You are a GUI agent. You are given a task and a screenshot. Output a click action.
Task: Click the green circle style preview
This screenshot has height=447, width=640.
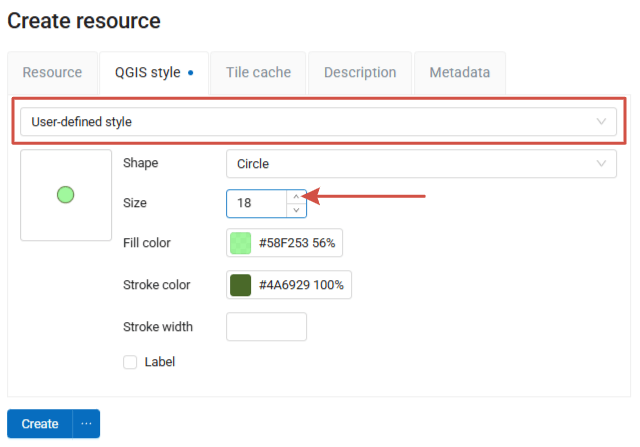tap(66, 195)
